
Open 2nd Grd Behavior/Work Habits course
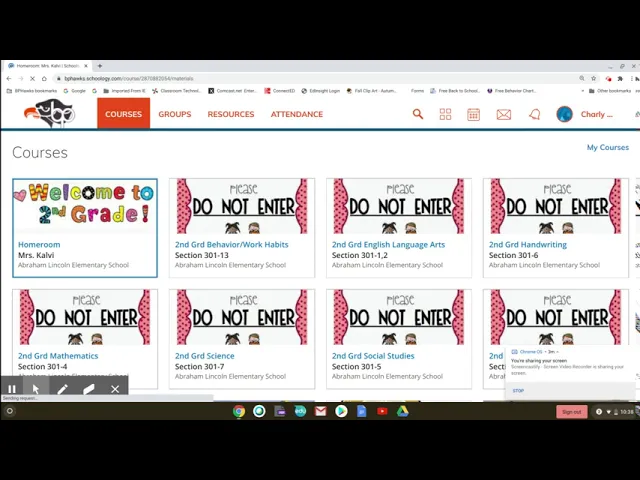(231, 244)
